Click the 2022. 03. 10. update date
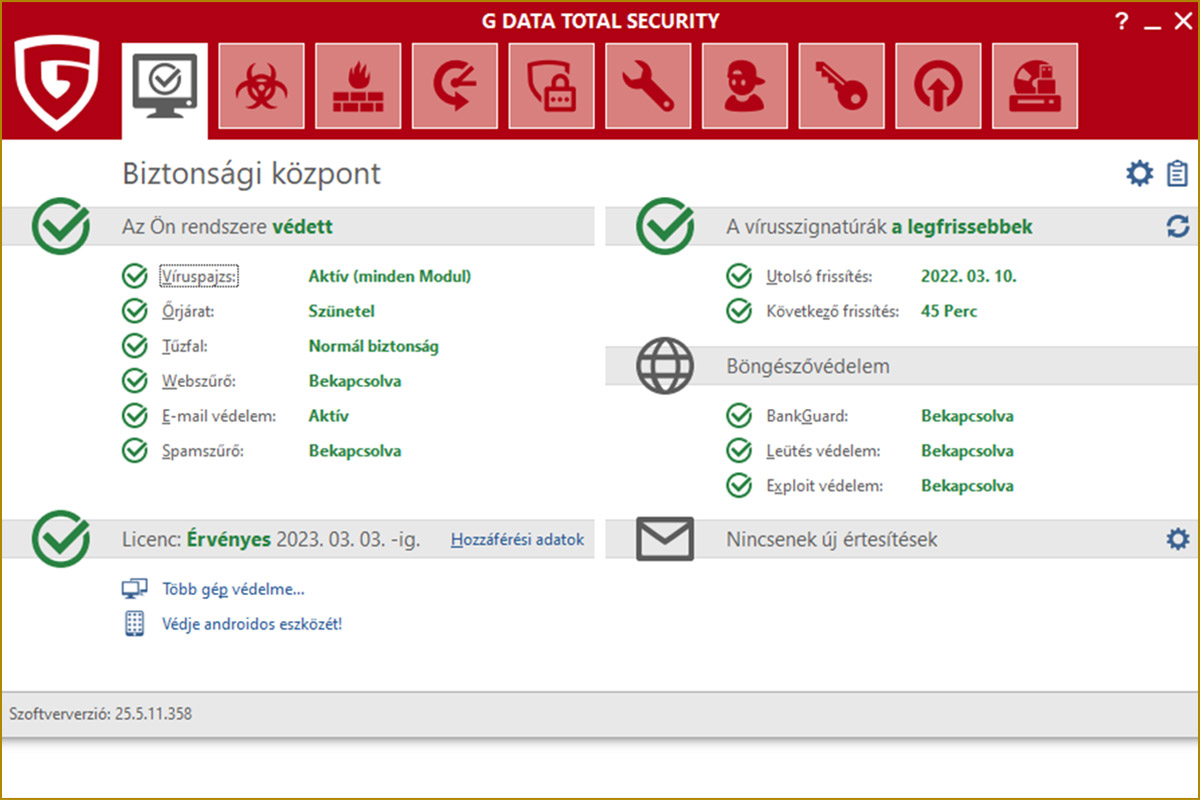 coord(969,276)
